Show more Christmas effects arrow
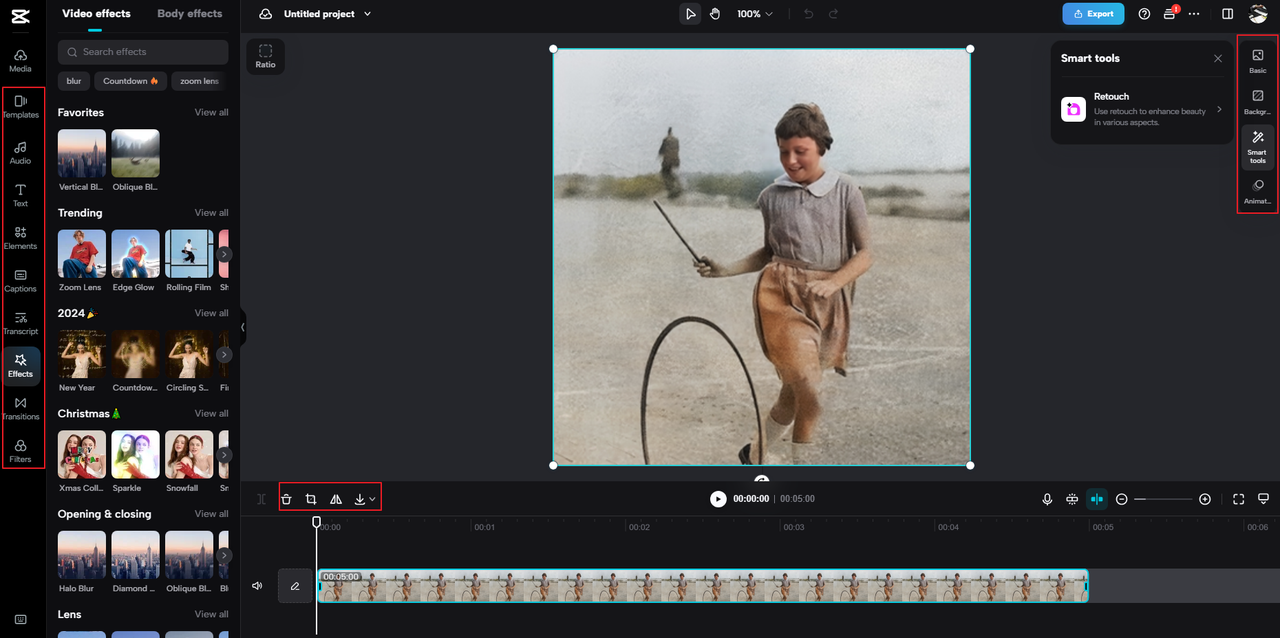Screen dimensions: 1280x638 pos(225,455)
